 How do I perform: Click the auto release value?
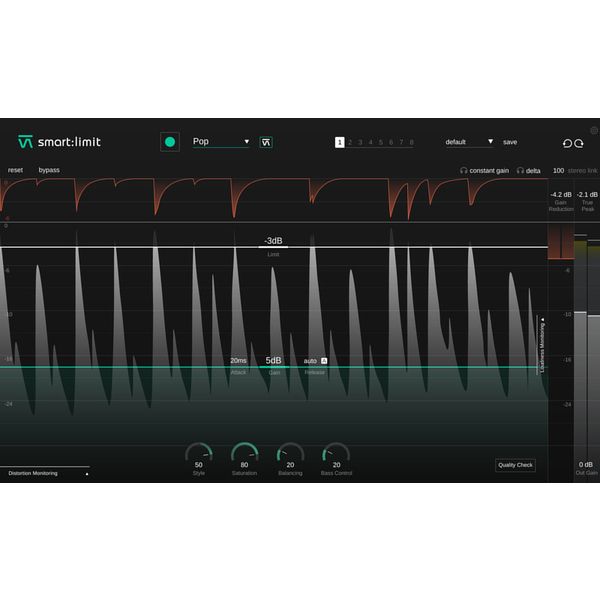[310, 361]
